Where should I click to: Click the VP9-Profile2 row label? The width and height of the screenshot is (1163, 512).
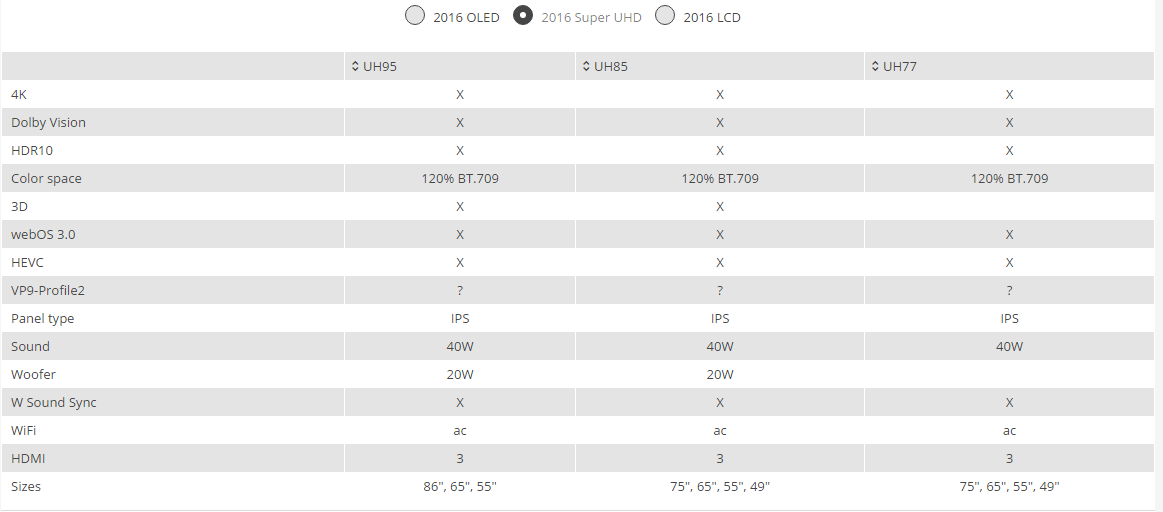coord(48,290)
